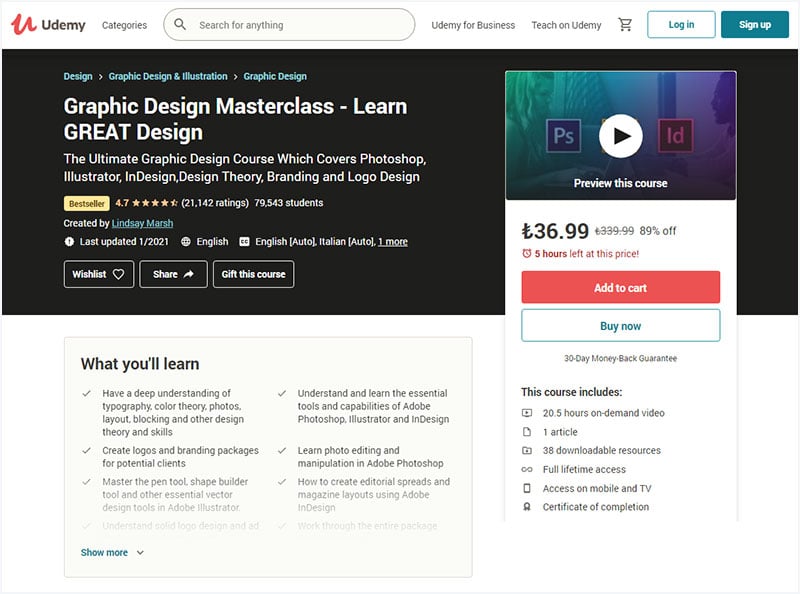The width and height of the screenshot is (800, 594).
Task: Click the on-demand video icon
Action: click(x=527, y=413)
